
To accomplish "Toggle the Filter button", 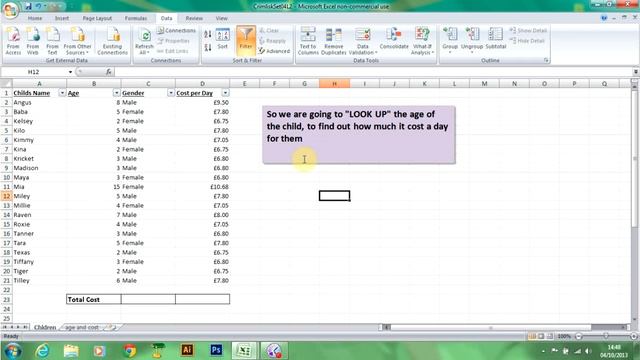I will coord(246,40).
